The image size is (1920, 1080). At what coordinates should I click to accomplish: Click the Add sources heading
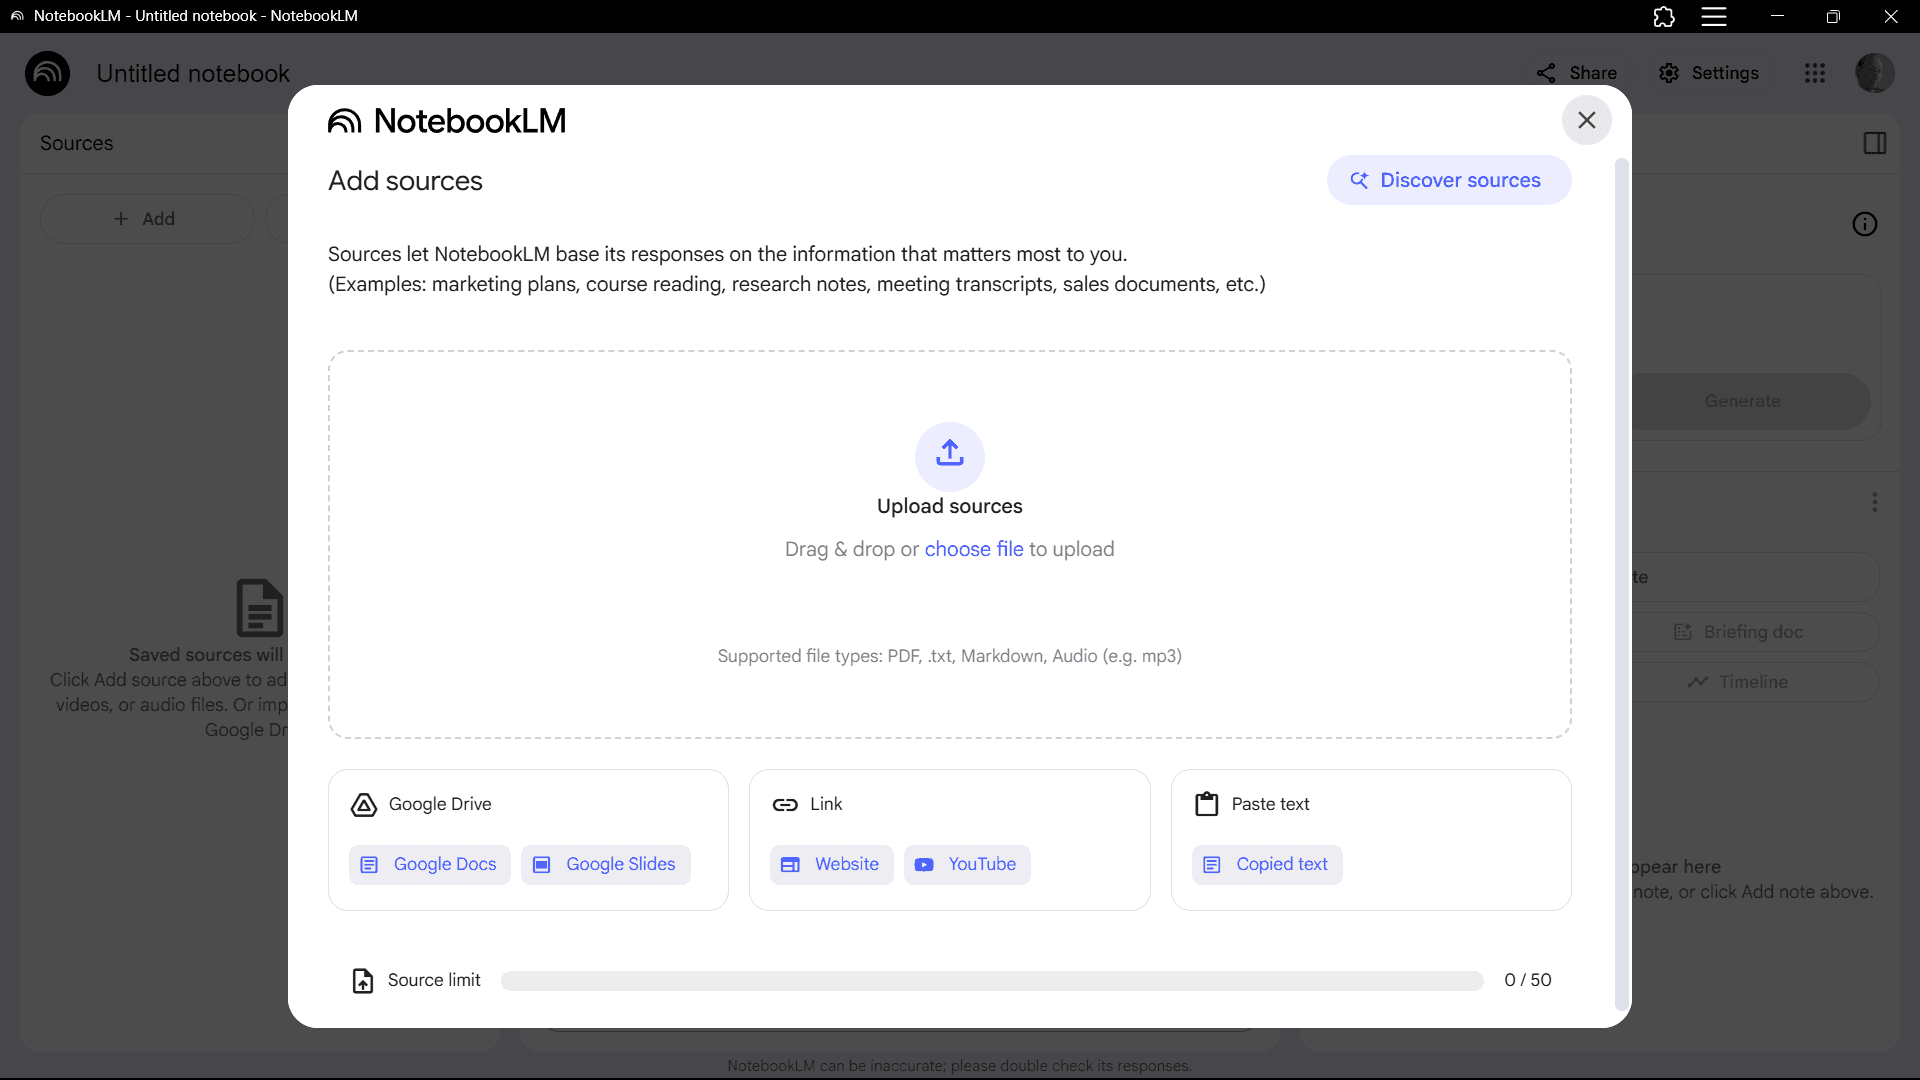pos(405,181)
